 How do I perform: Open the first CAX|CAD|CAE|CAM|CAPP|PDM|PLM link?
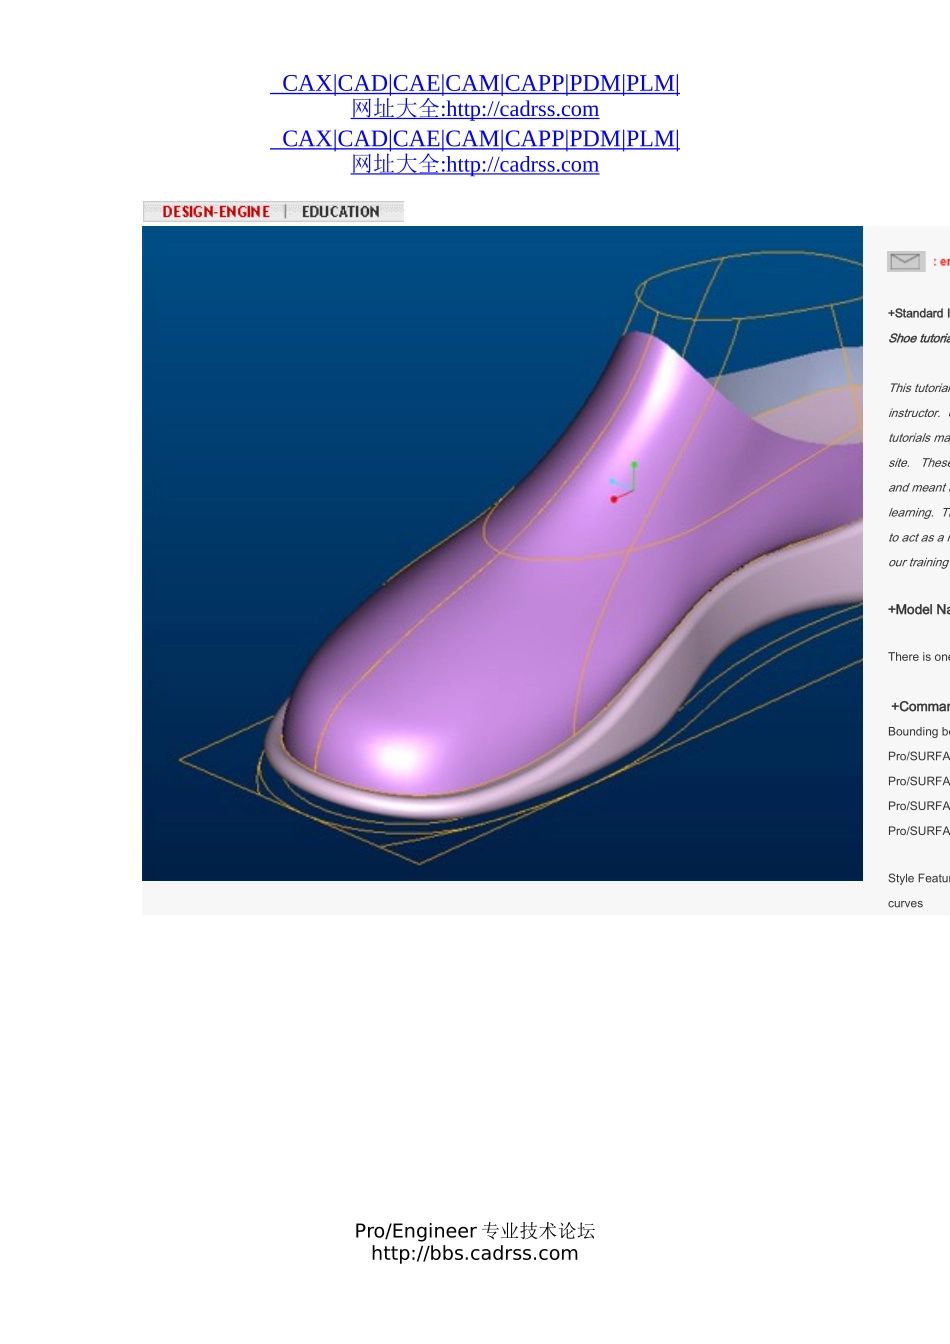coord(475,83)
